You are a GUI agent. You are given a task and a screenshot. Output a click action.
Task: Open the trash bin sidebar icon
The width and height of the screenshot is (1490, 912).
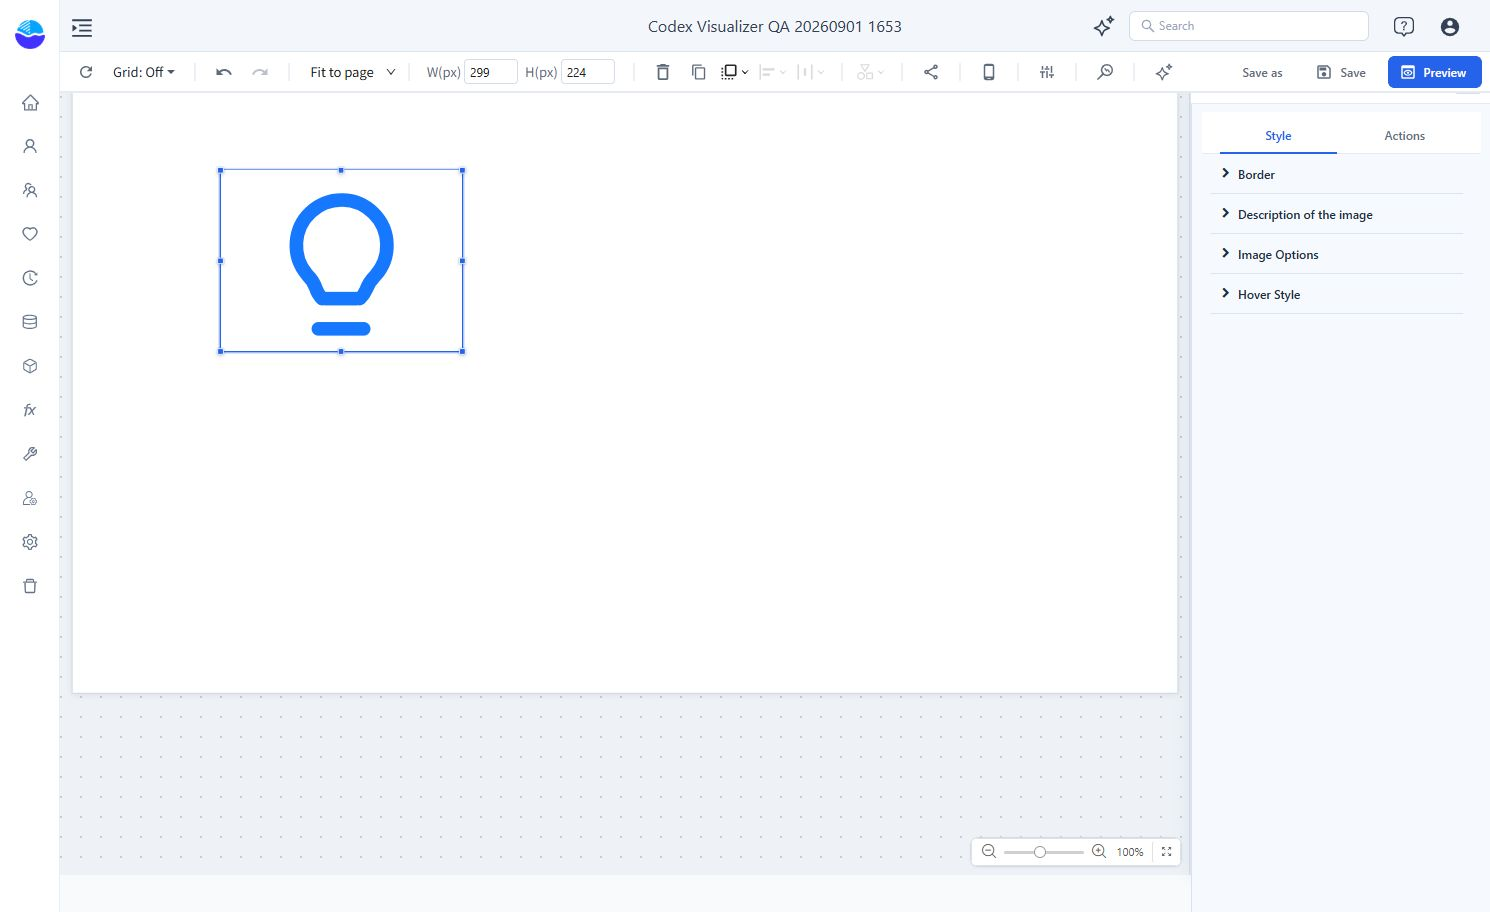pyautogui.click(x=30, y=586)
